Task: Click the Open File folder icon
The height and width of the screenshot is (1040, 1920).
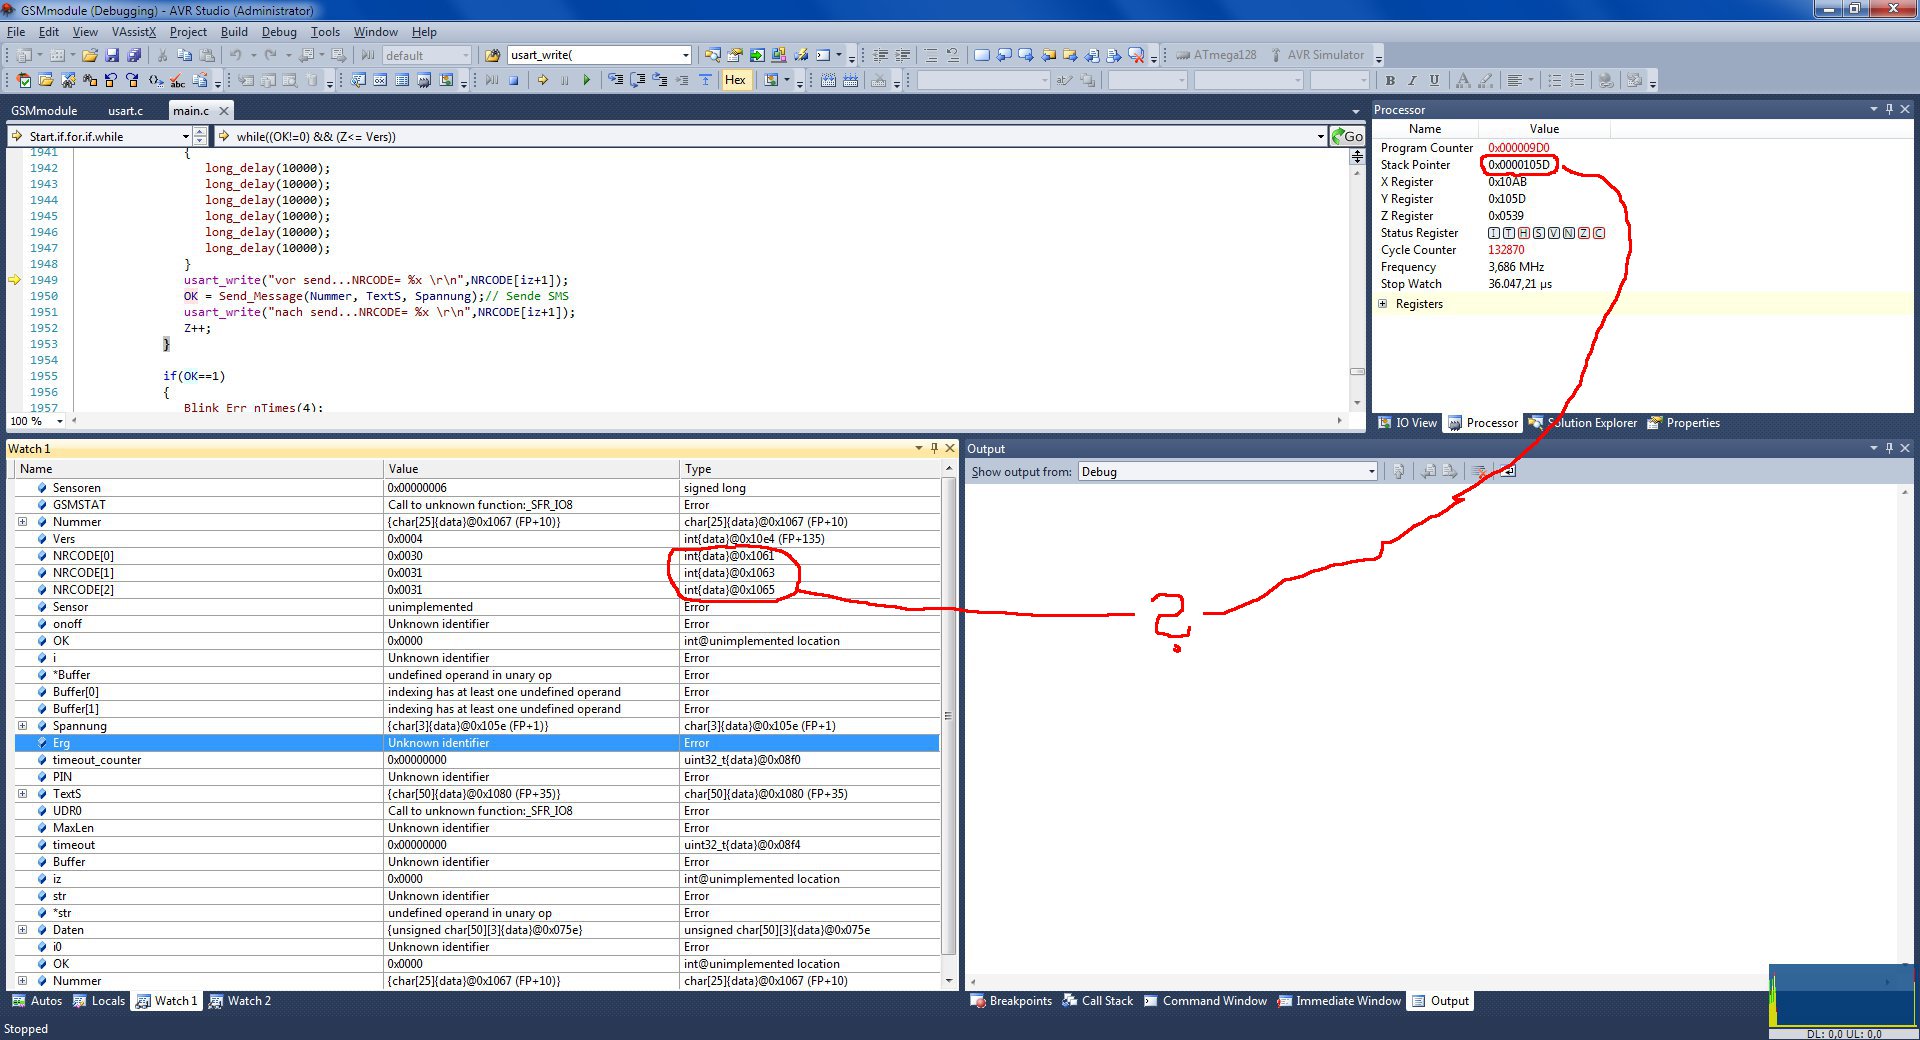Action: click(x=90, y=55)
